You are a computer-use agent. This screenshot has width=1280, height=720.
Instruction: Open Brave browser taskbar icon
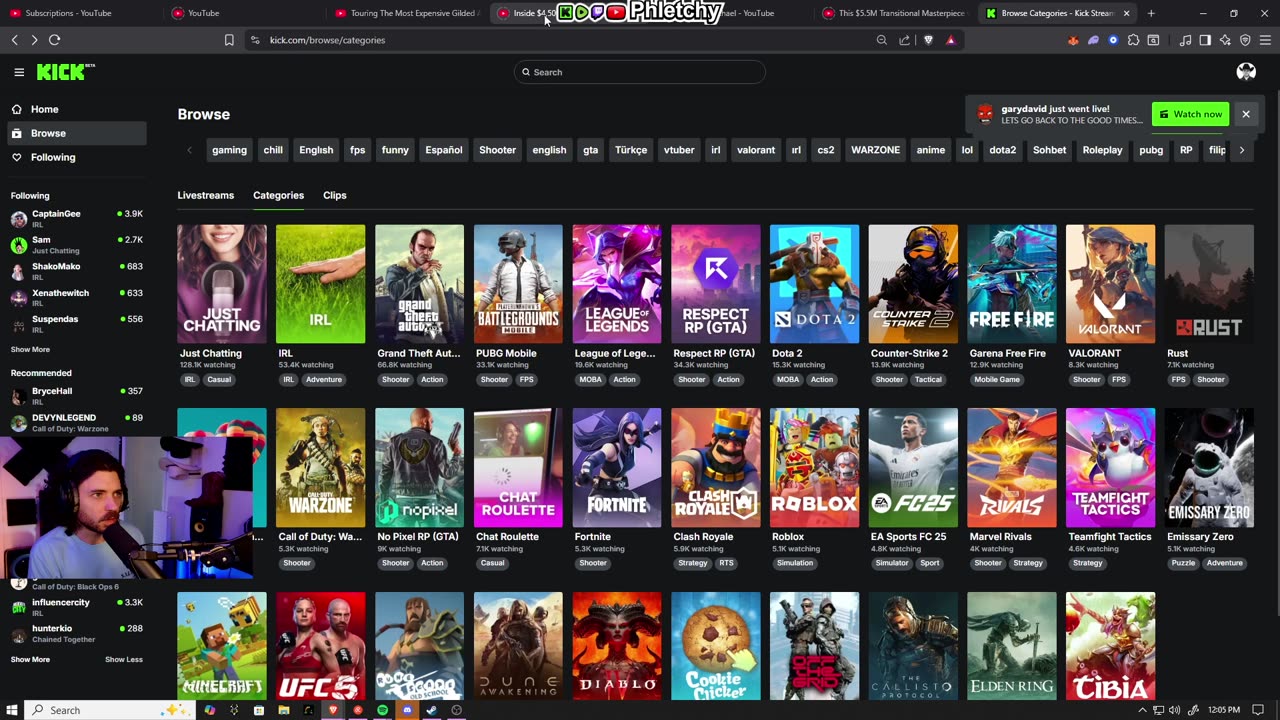click(333, 710)
